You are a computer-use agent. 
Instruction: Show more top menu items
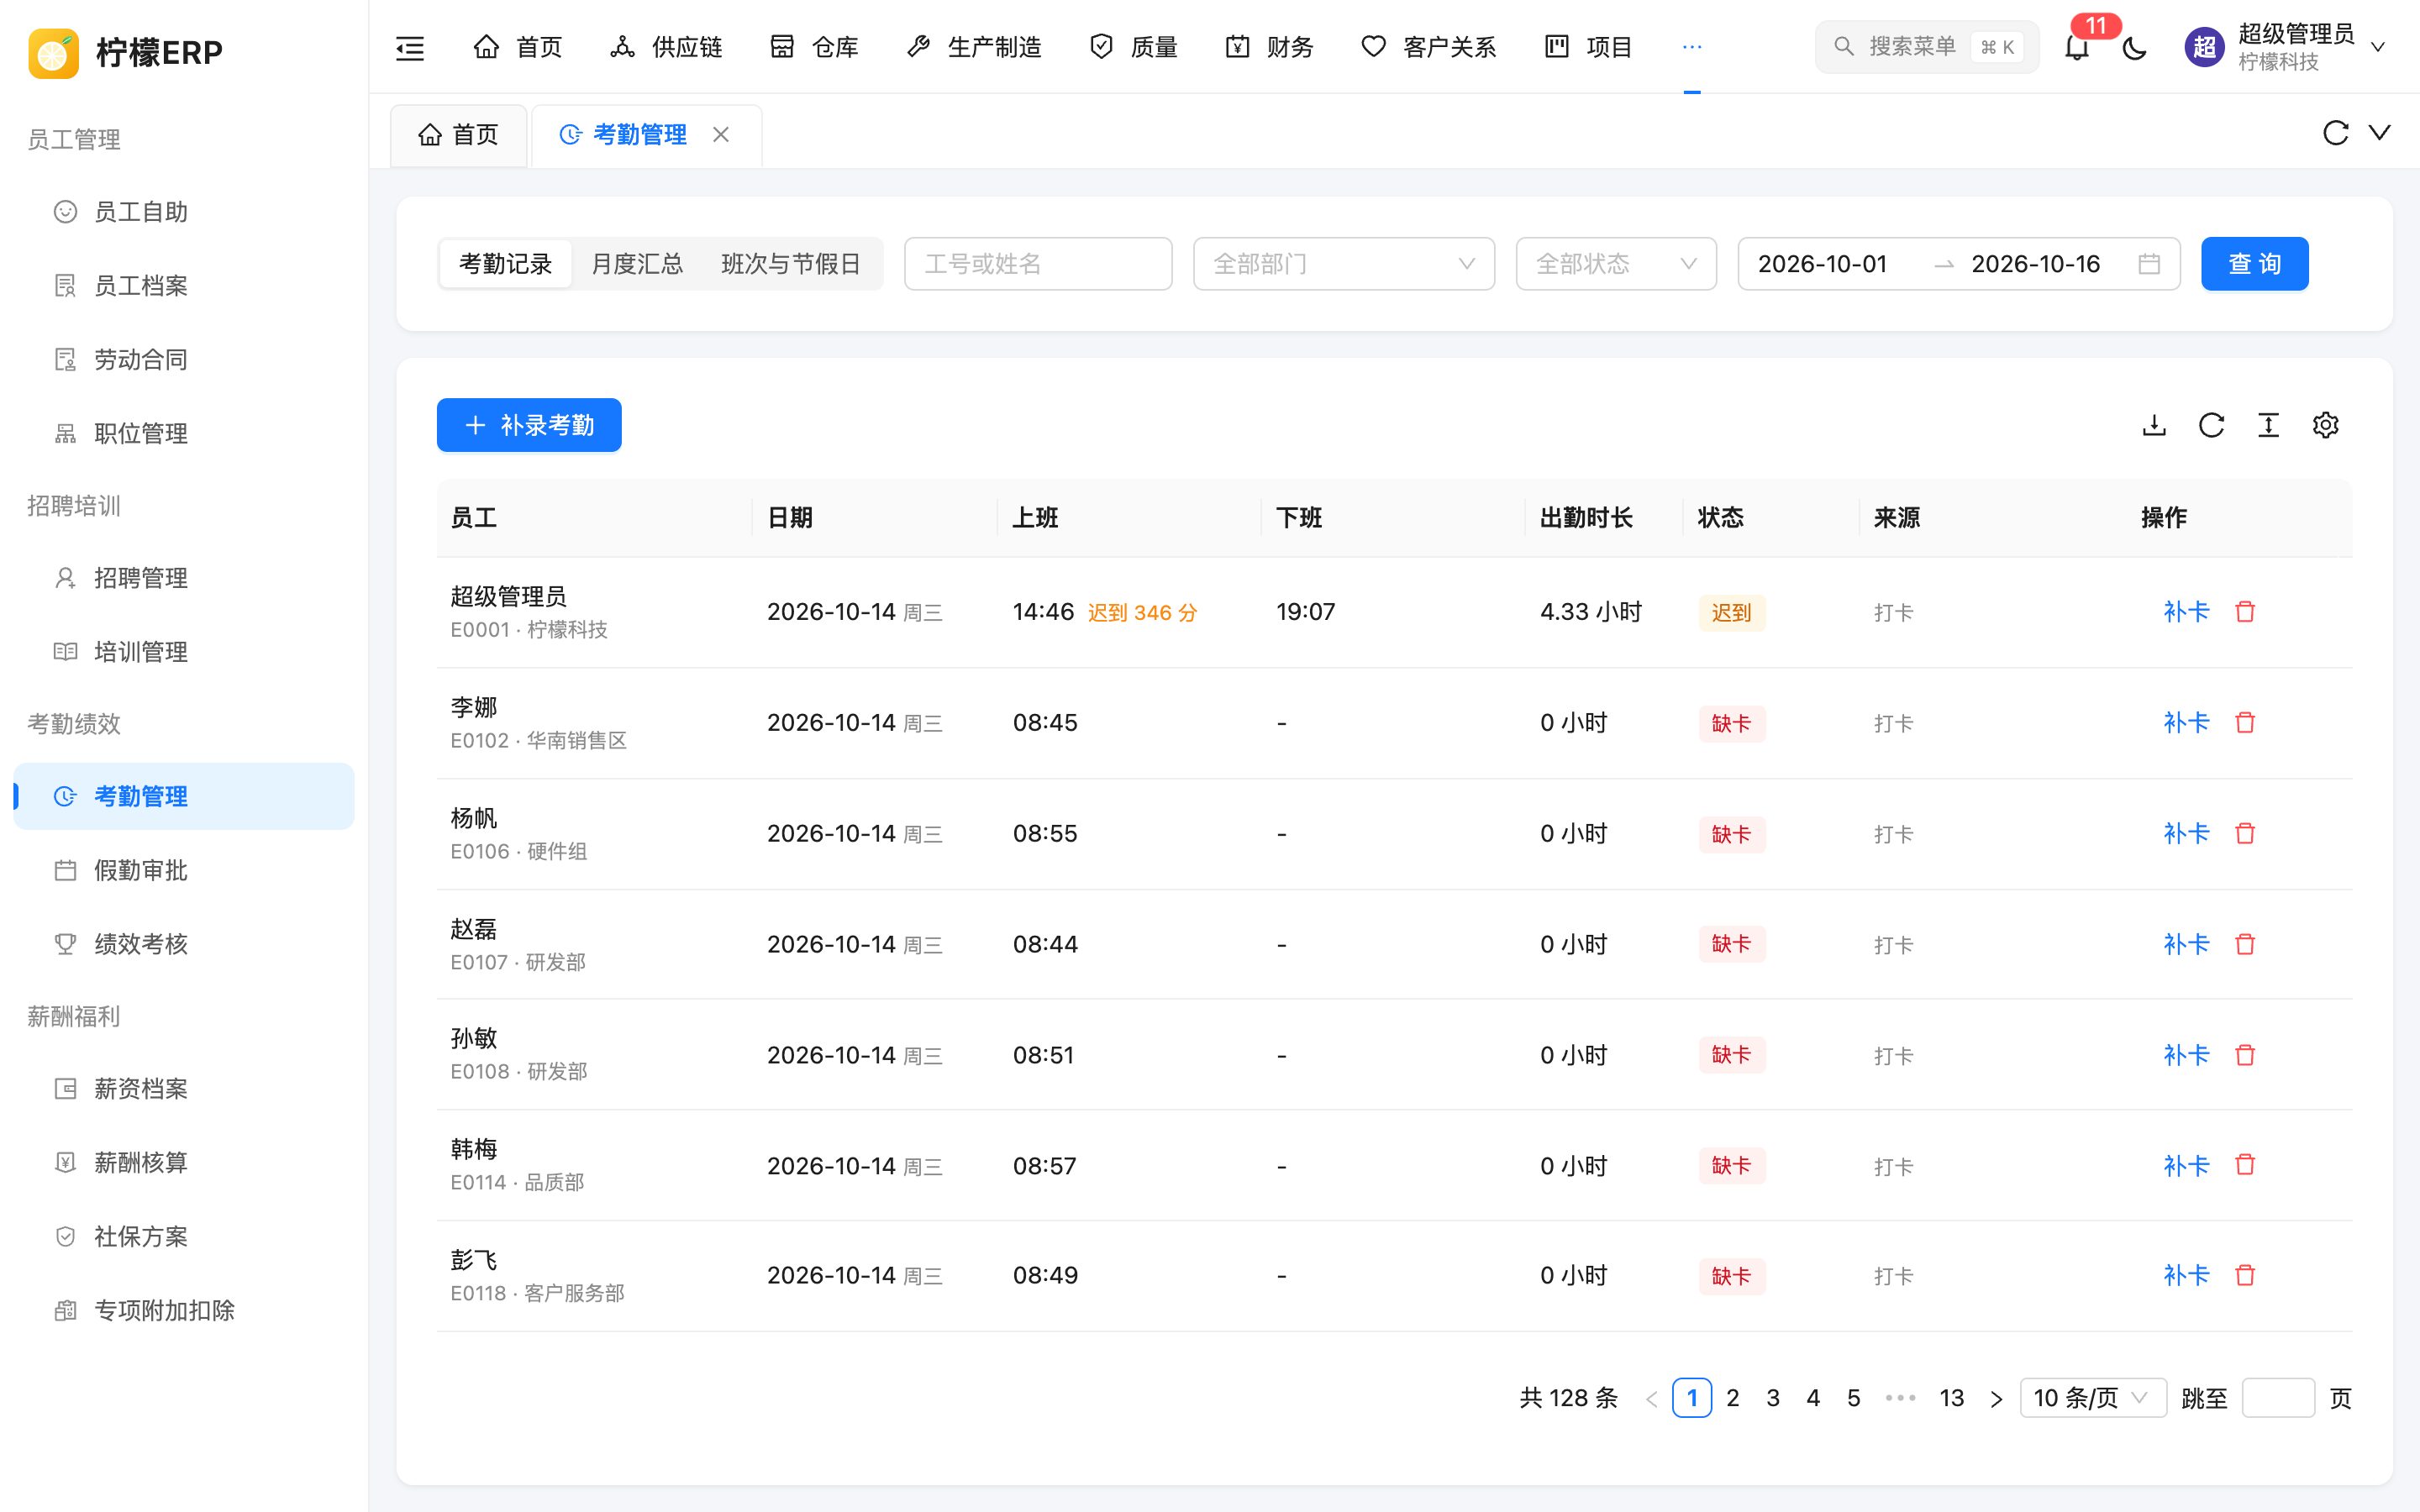pyautogui.click(x=1691, y=47)
